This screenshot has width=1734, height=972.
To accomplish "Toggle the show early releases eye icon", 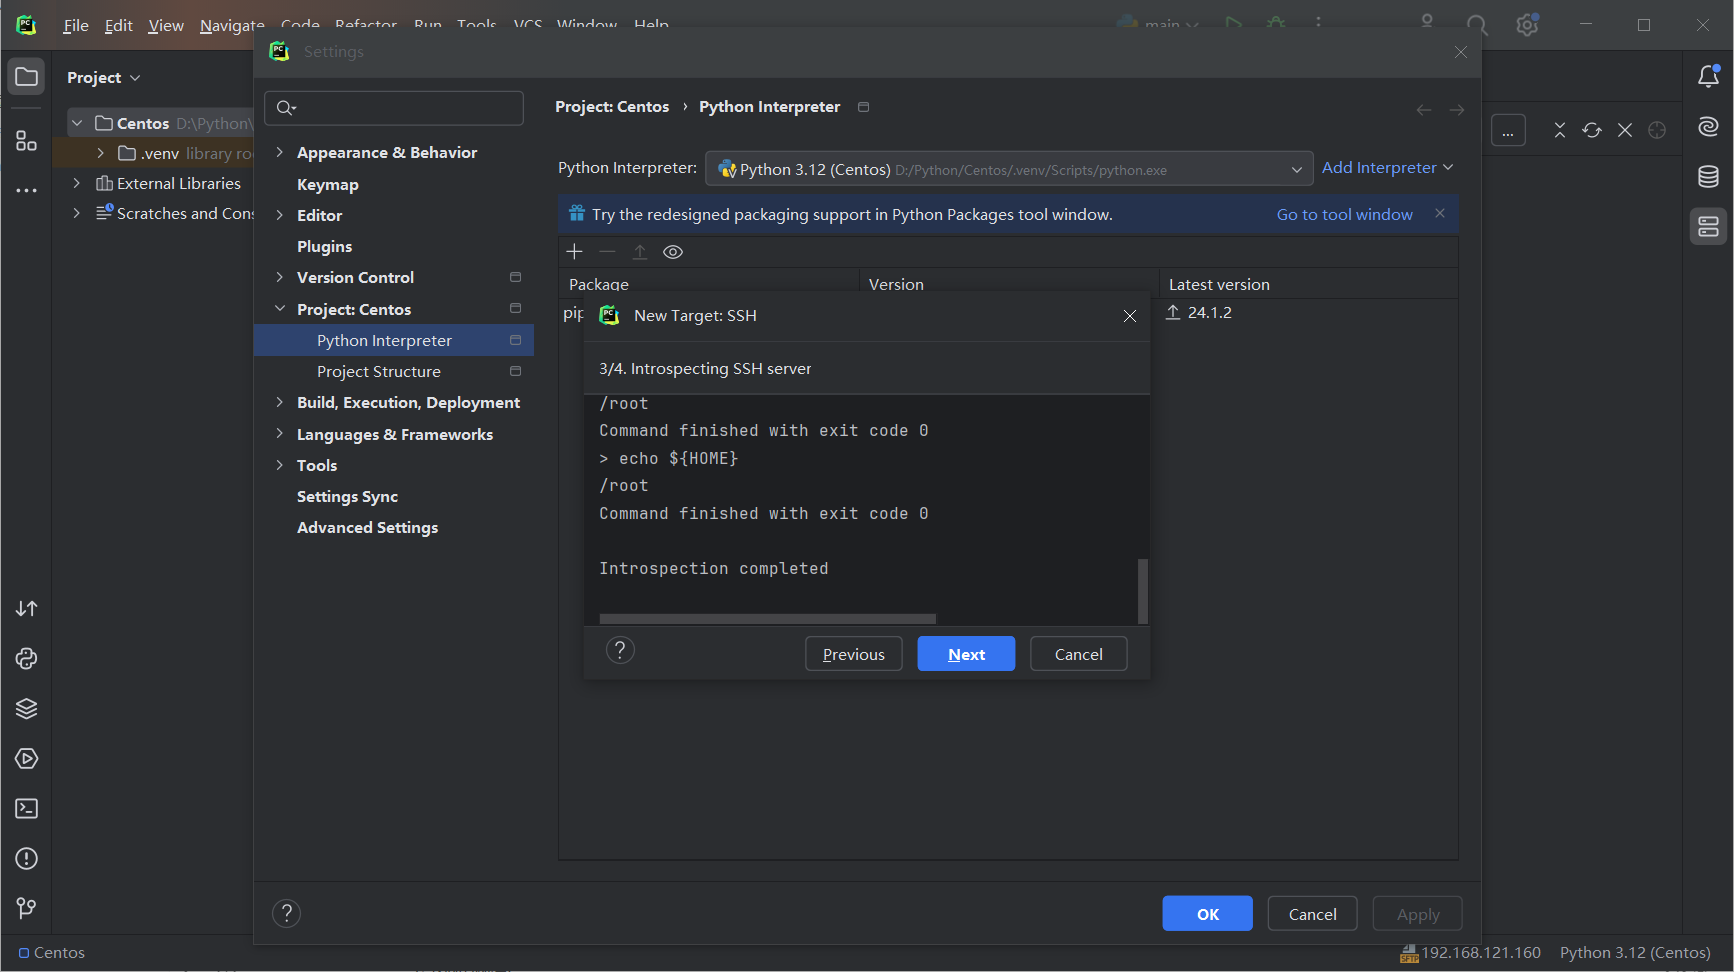I will pos(673,252).
